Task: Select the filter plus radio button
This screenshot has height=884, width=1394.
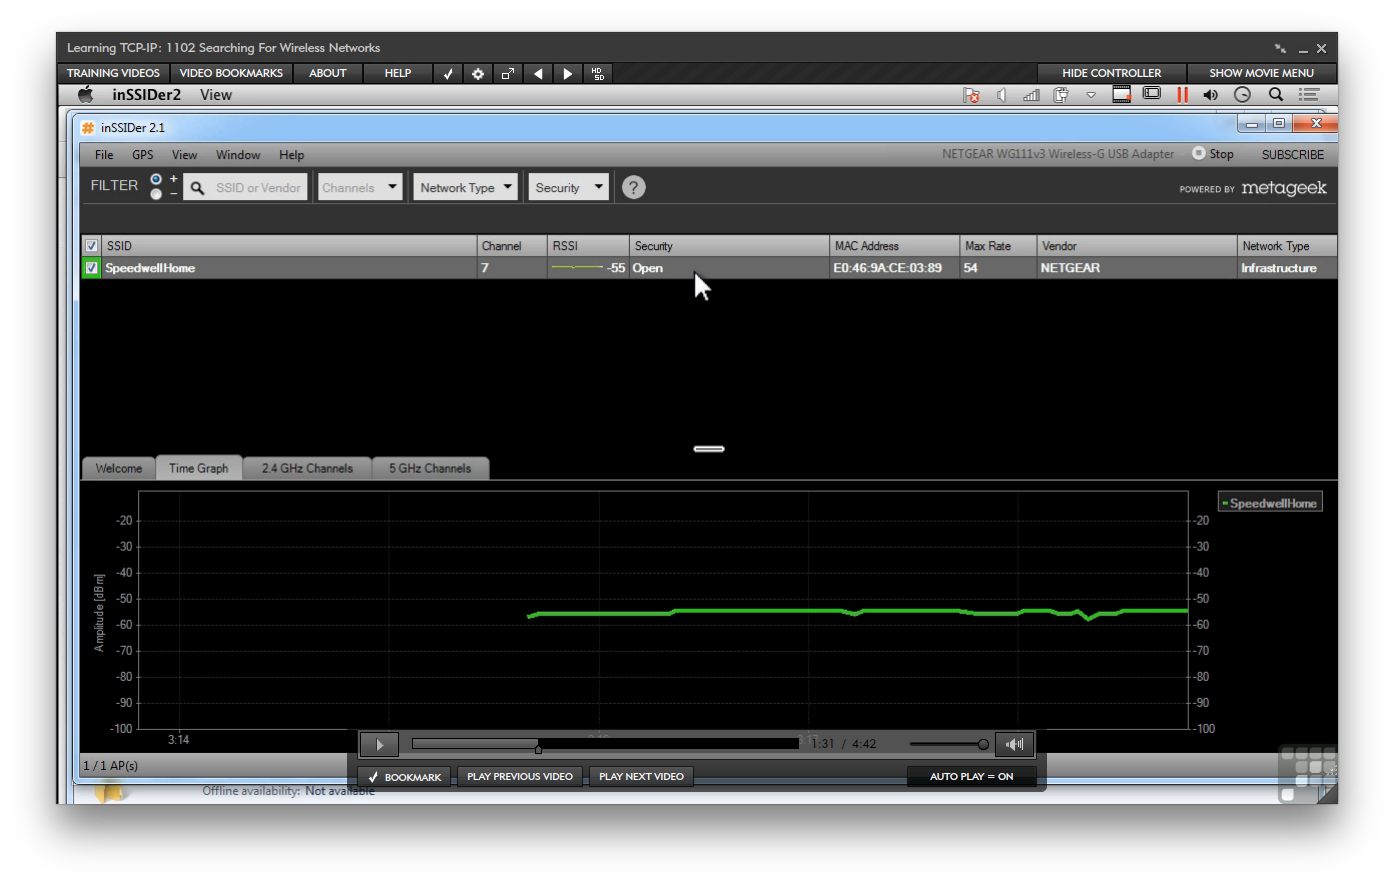Action: point(156,179)
